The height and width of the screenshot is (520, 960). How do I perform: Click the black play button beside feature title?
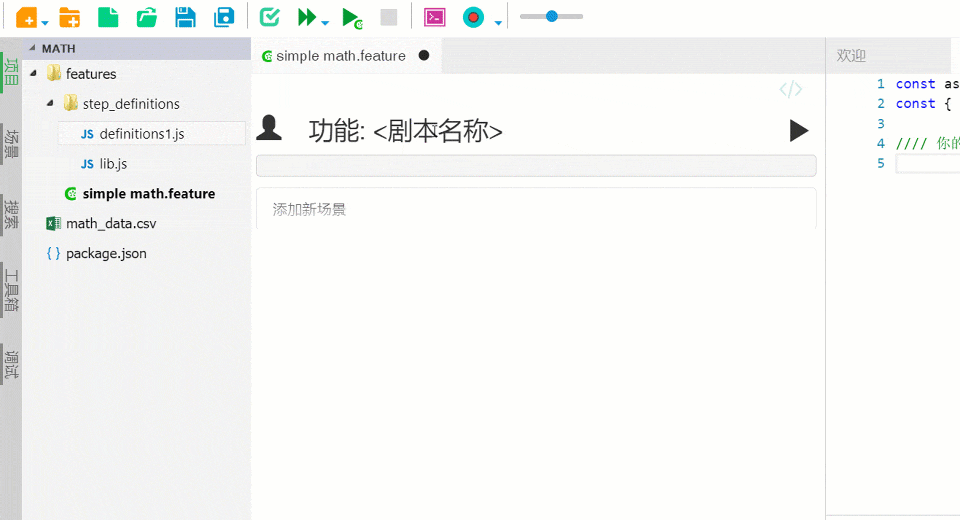798,130
